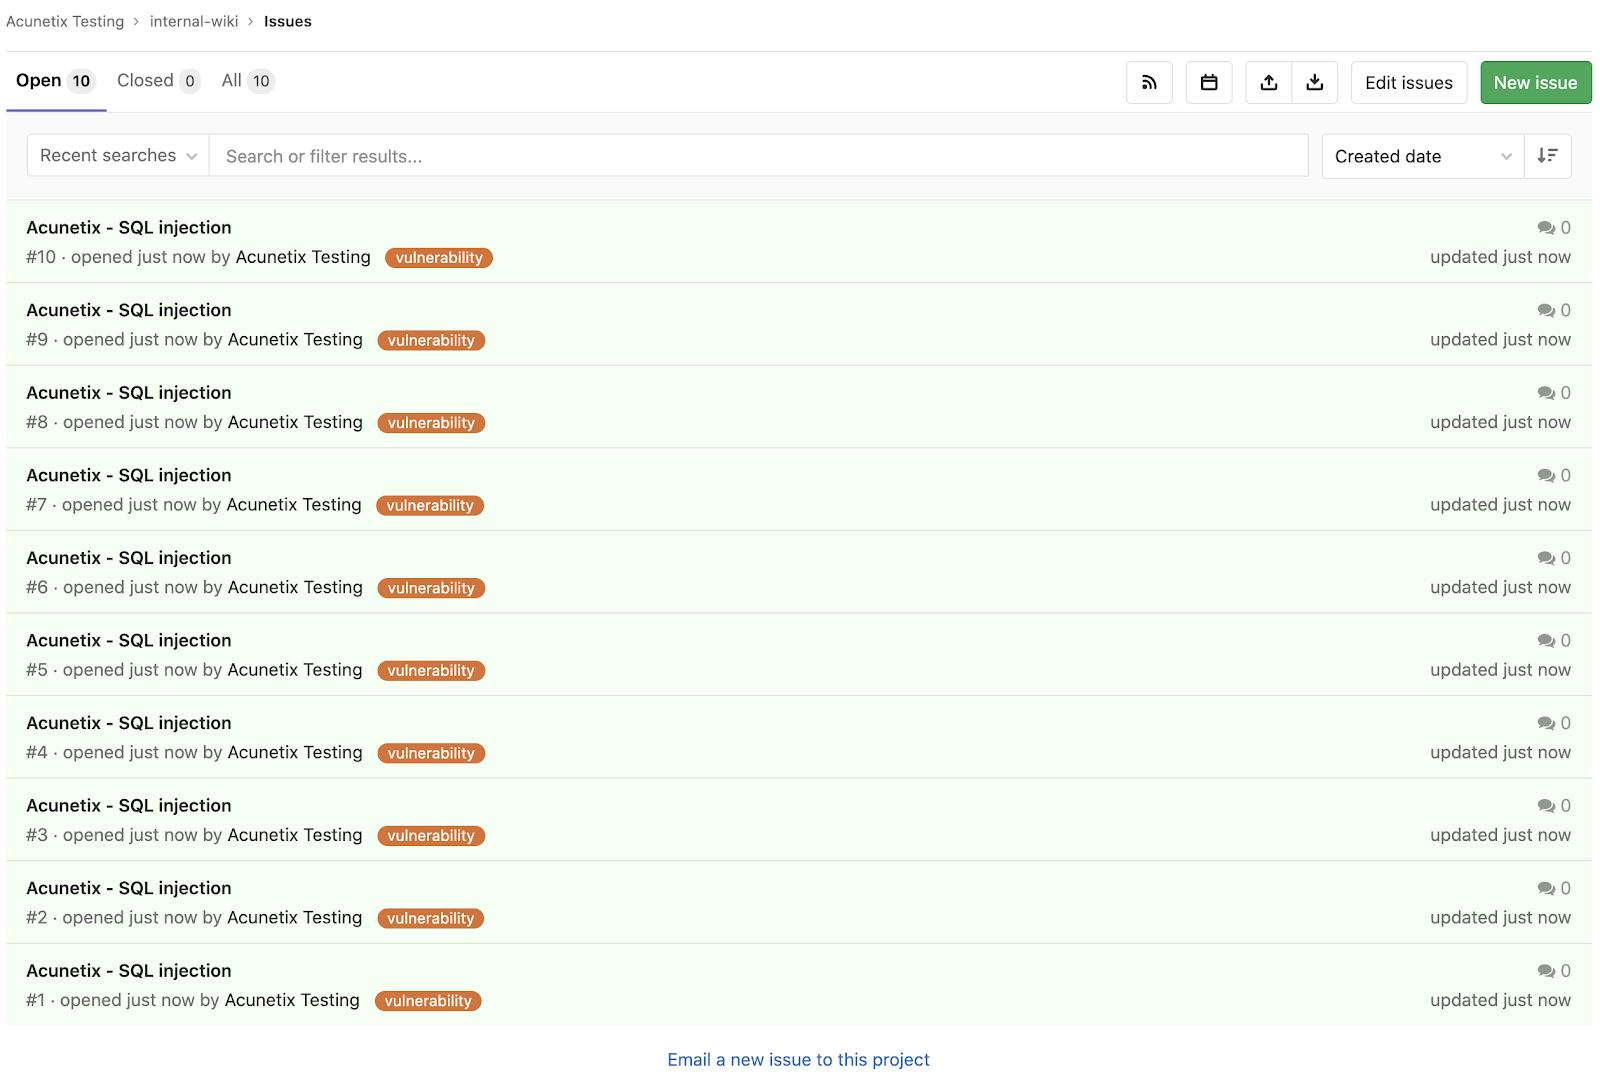This screenshot has height=1076, width=1600.
Task: Click vulnerability label on issue #7
Action: 430,506
